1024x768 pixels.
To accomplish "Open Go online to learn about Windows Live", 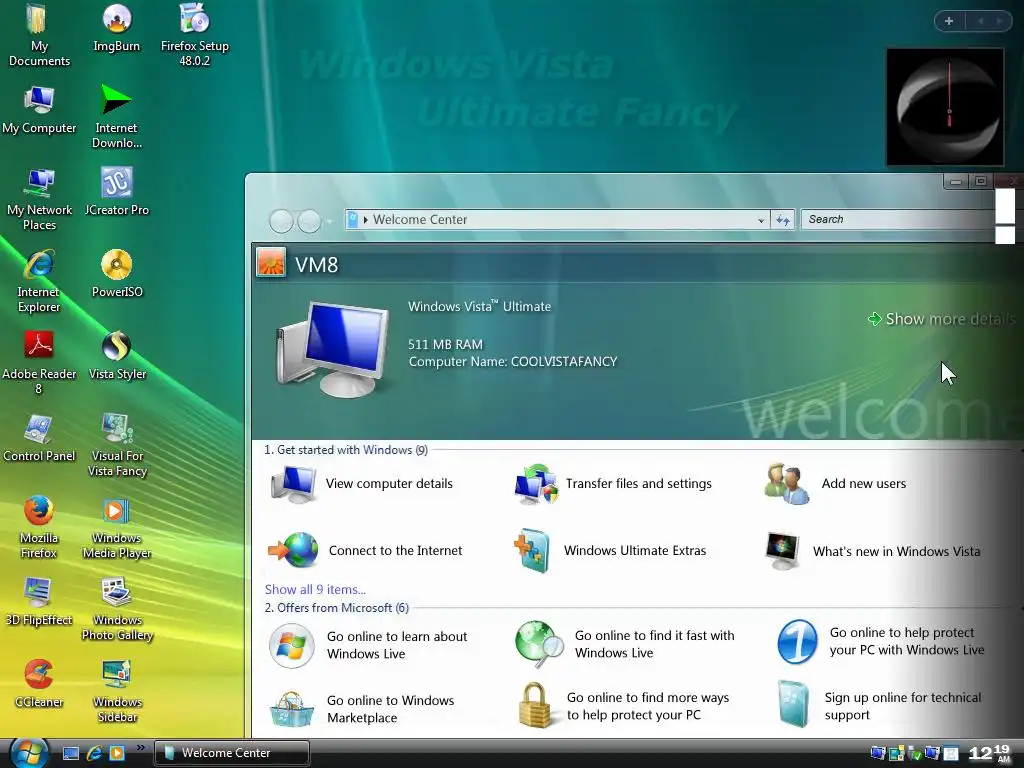I will [368, 645].
